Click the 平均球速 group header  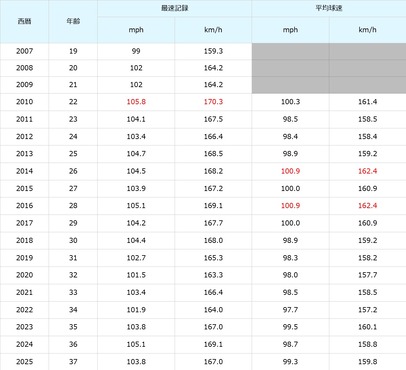tap(329, 8)
